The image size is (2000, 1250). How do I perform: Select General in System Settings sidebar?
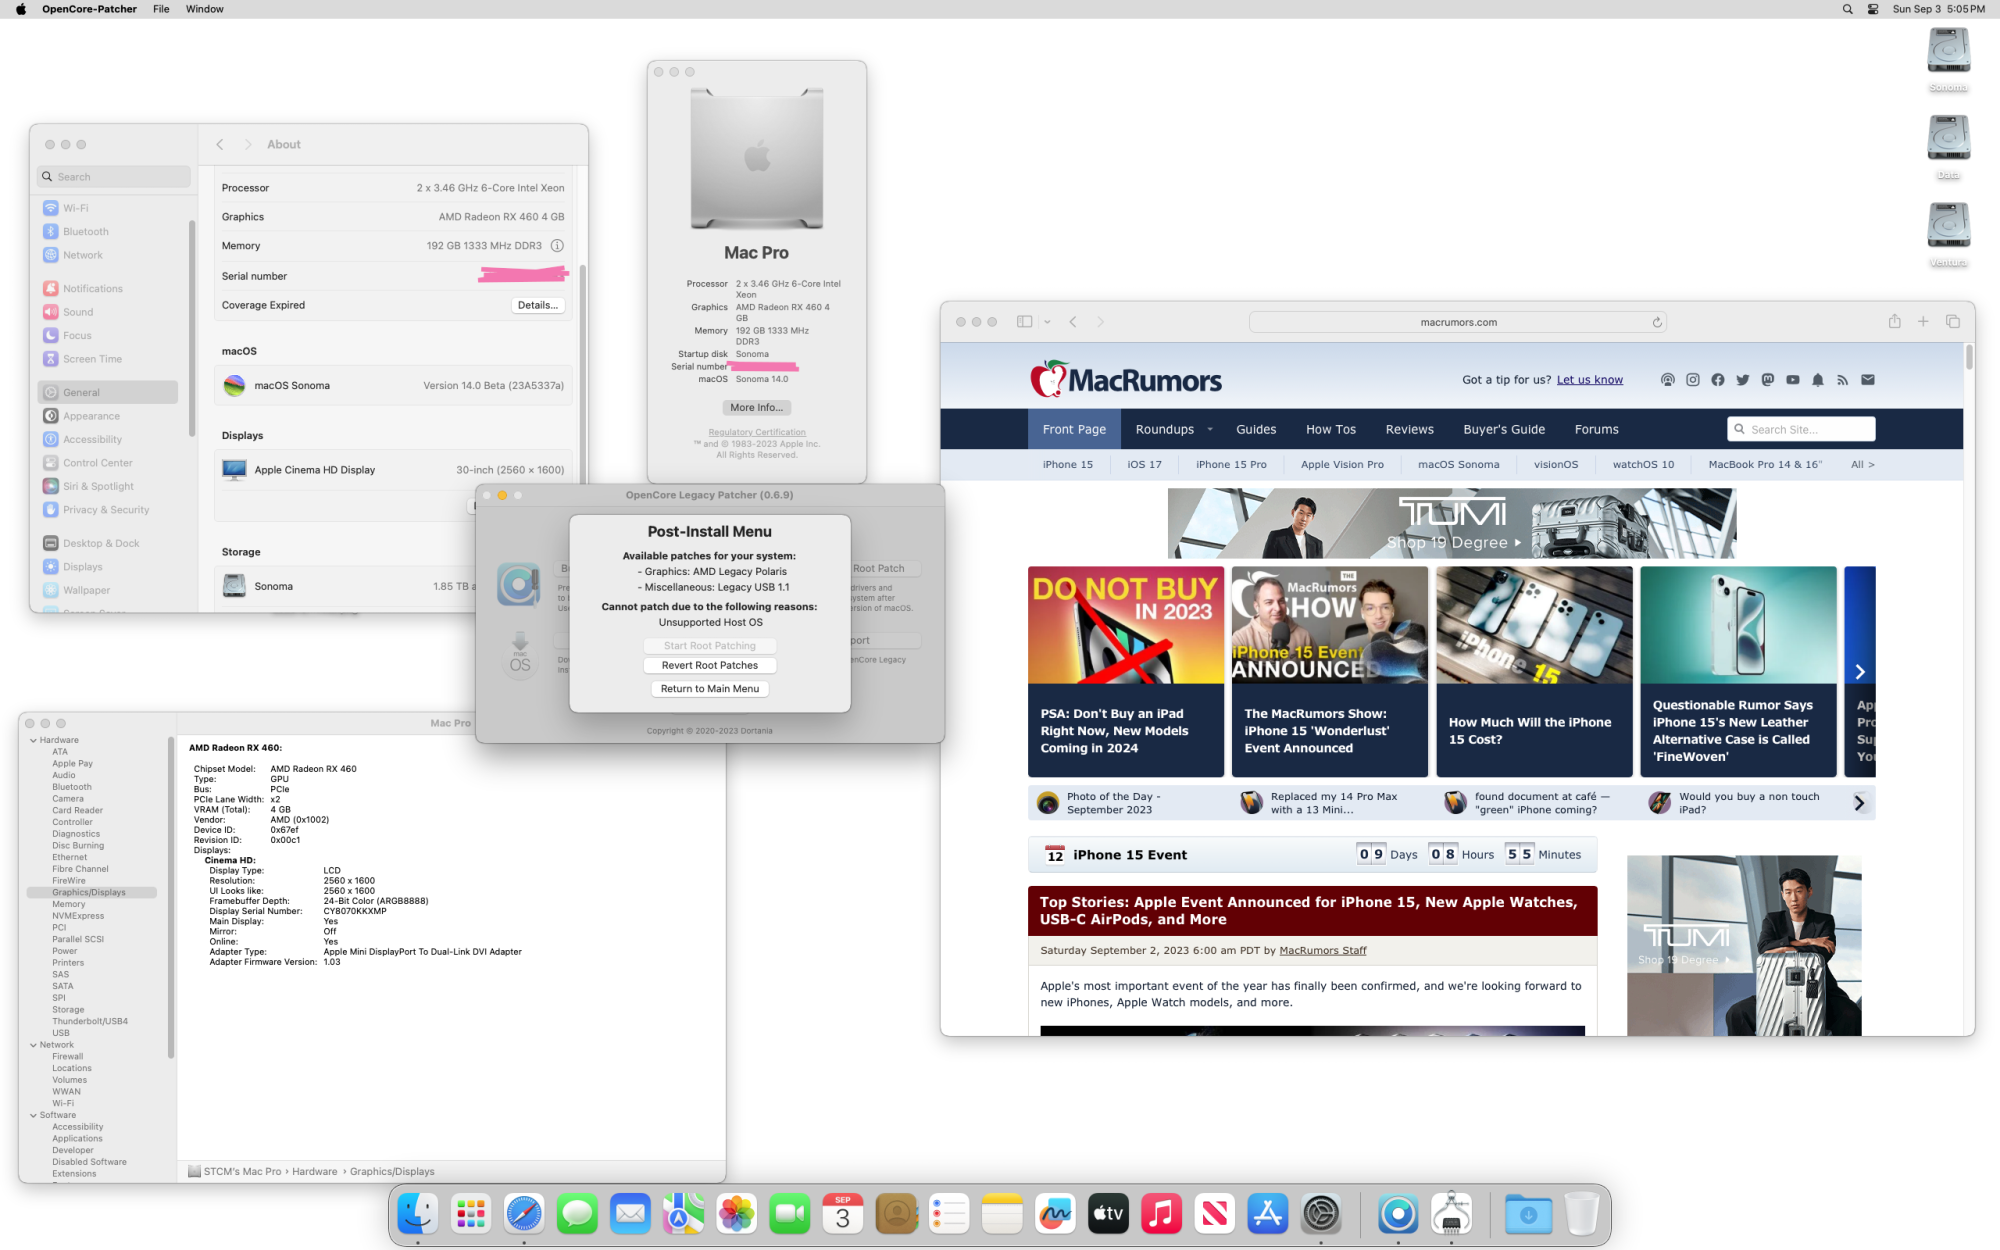click(108, 393)
